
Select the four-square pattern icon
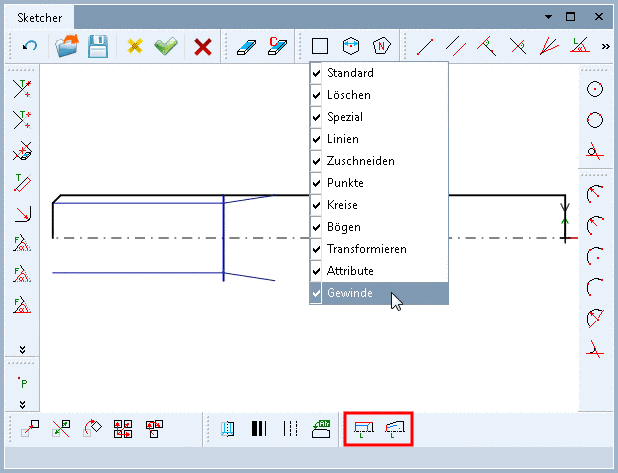123,429
